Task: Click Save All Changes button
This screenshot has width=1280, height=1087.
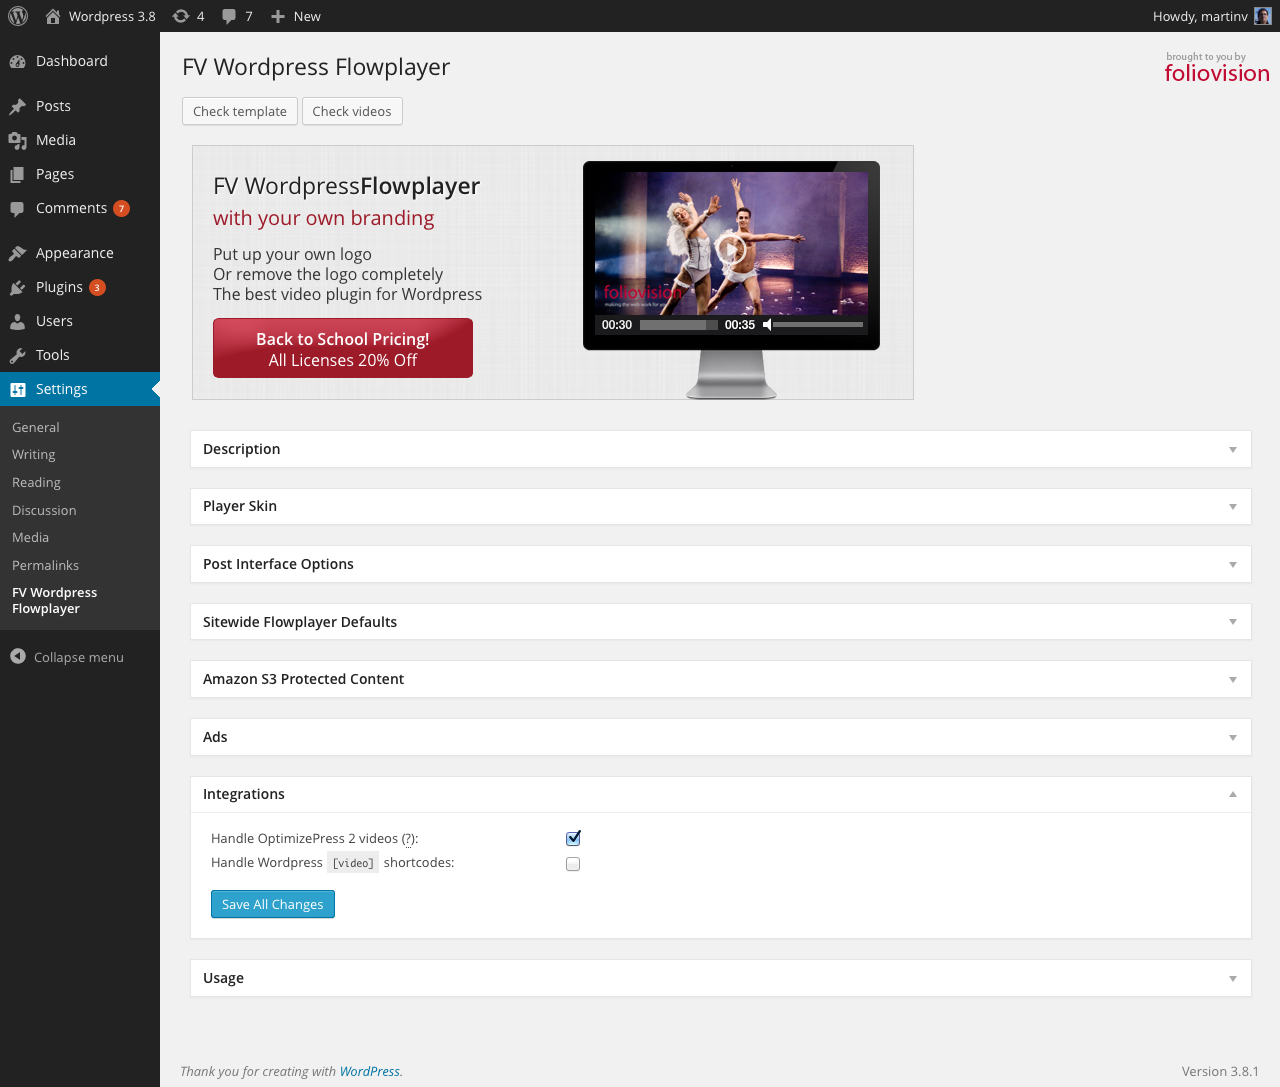Action: click(273, 904)
